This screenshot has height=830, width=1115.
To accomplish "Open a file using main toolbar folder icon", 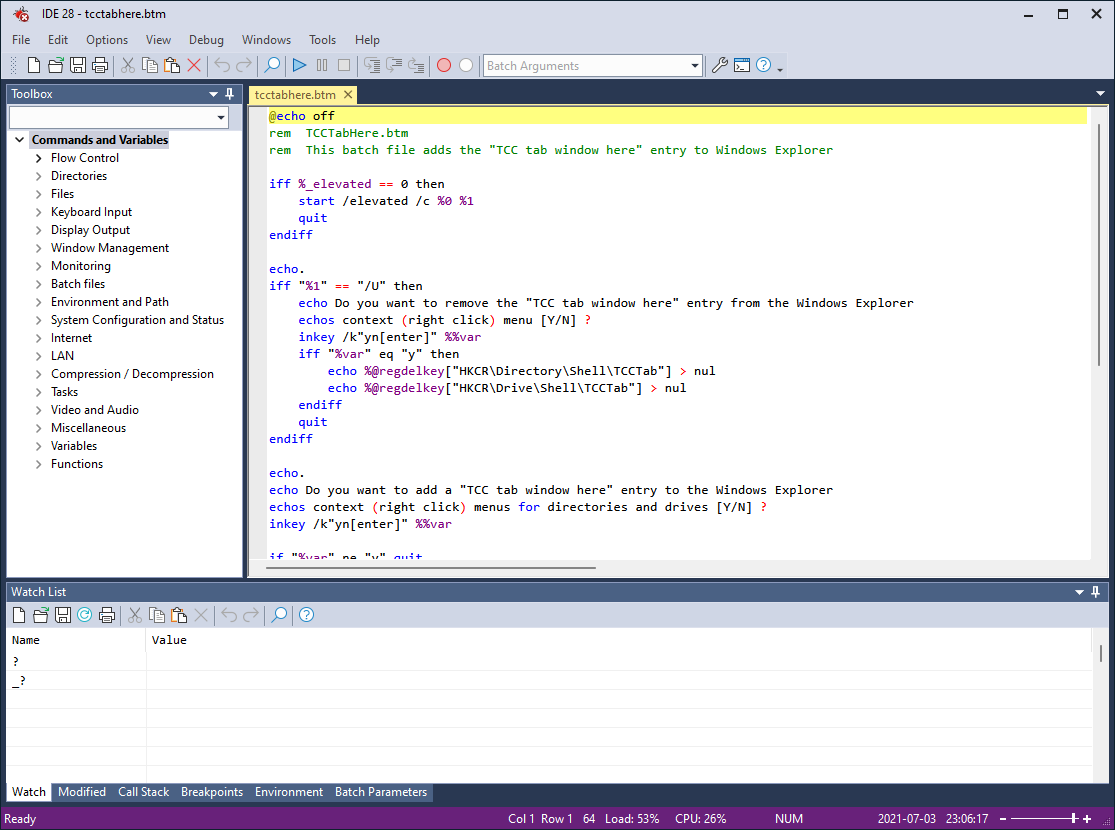I will click(x=55, y=65).
